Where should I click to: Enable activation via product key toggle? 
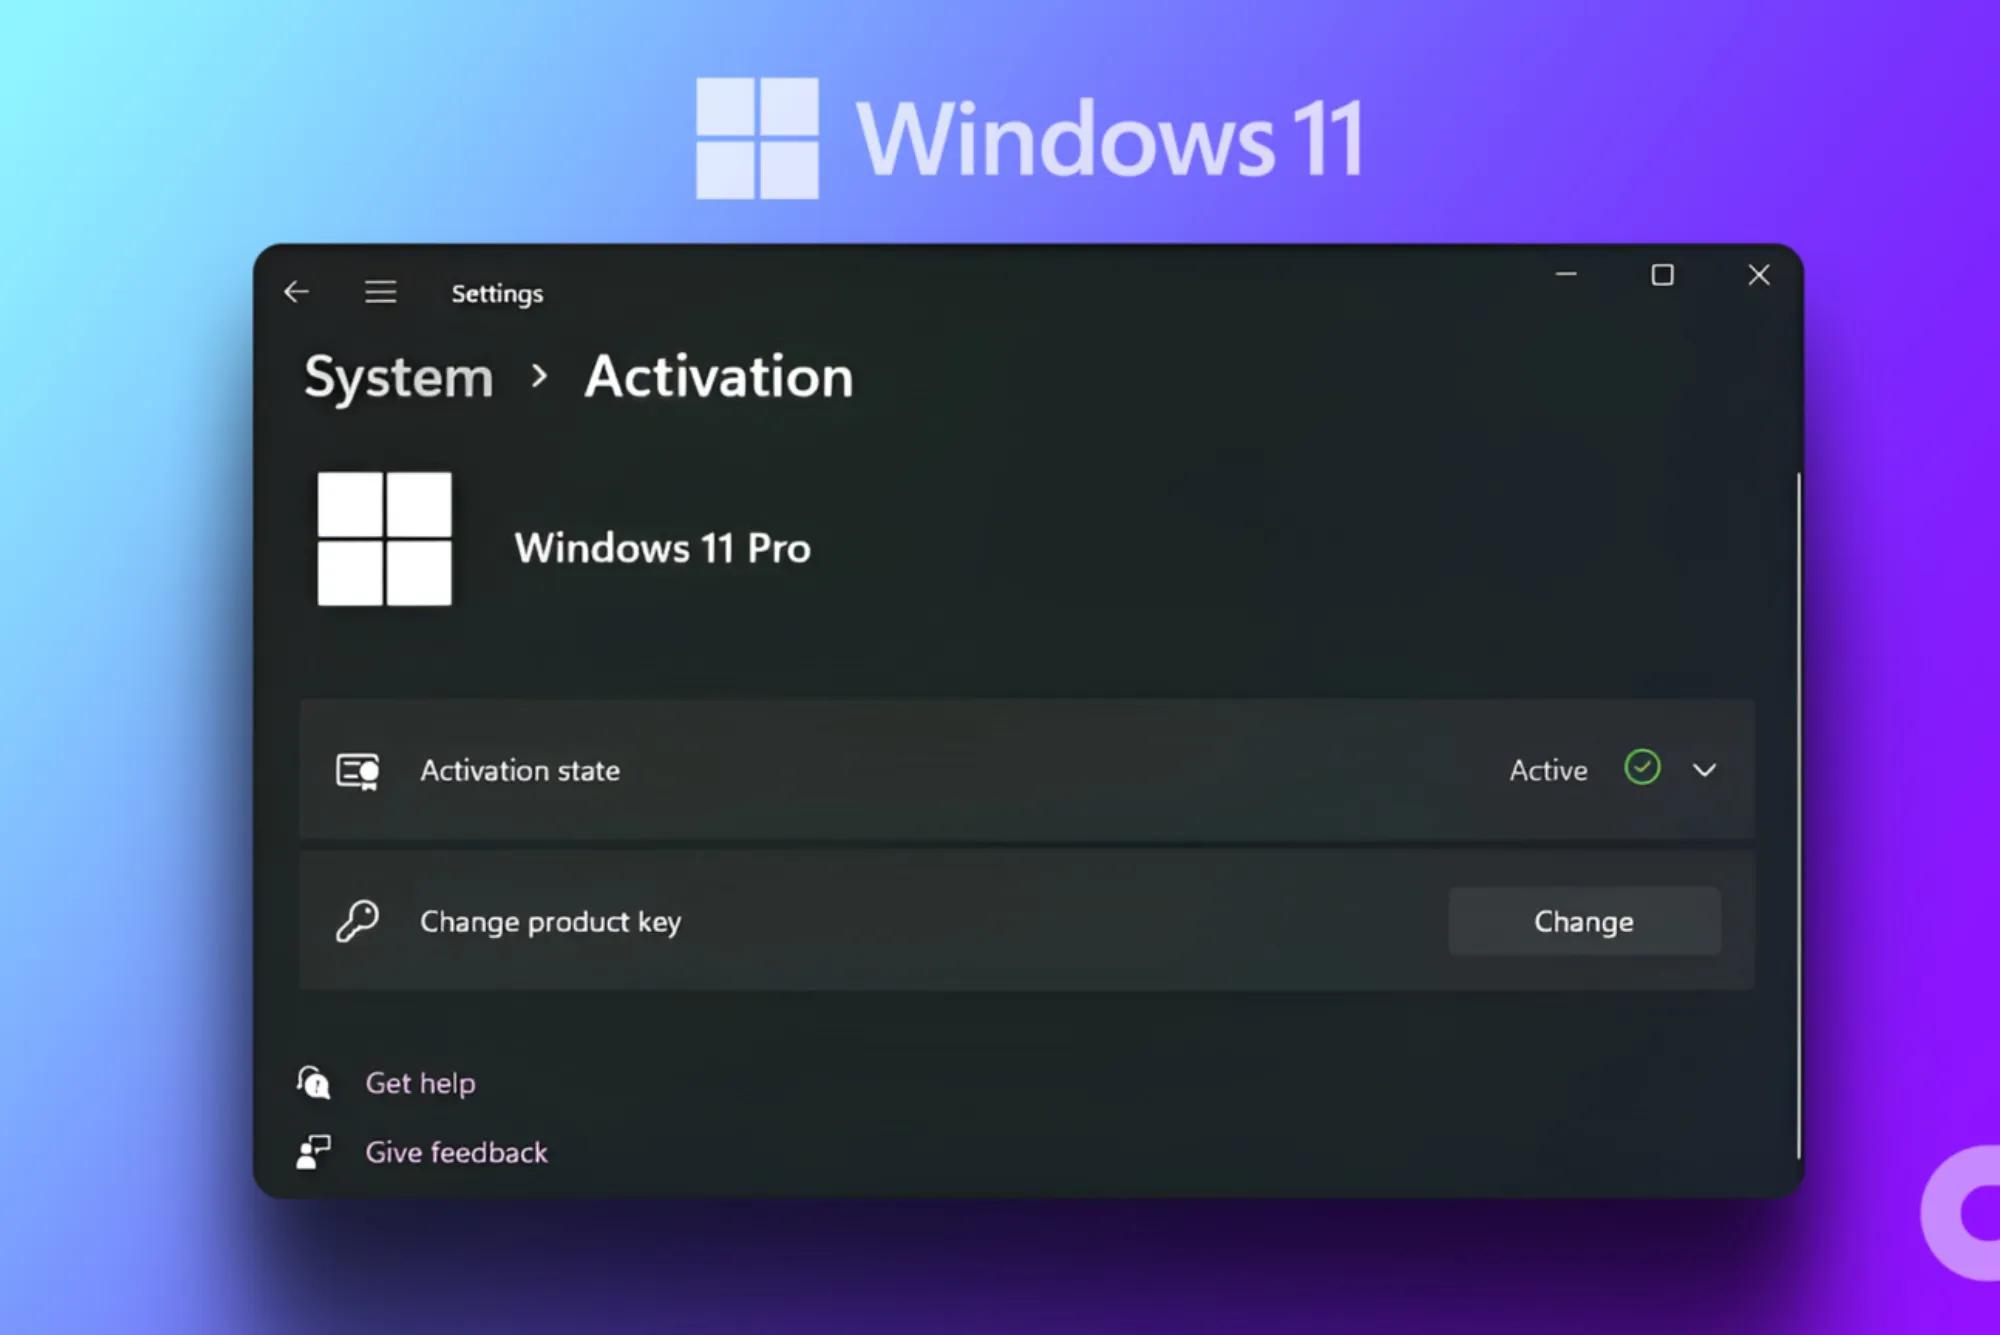click(1583, 921)
